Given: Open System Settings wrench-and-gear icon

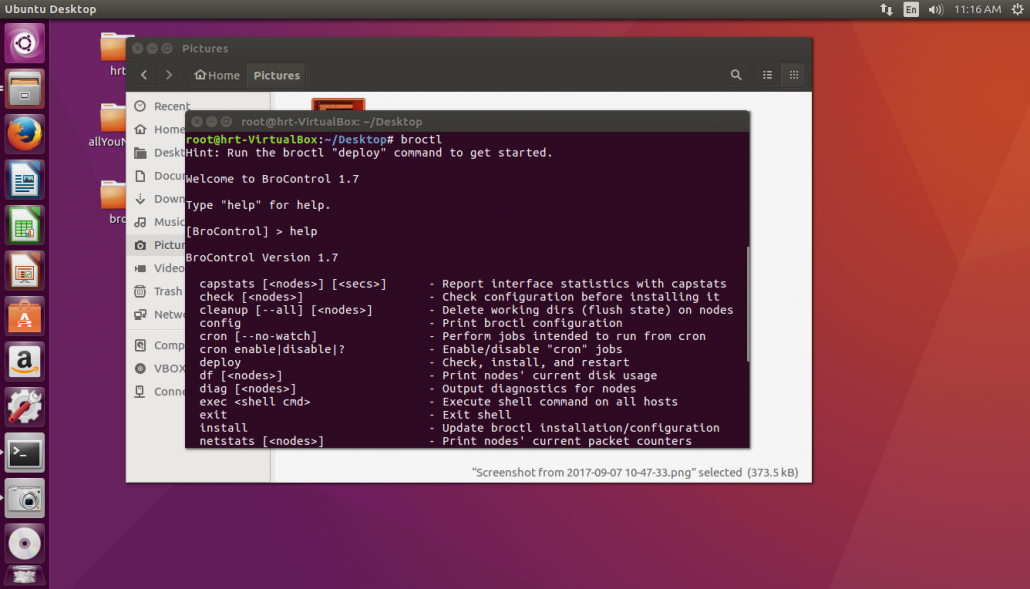Looking at the screenshot, I should coord(25,407).
